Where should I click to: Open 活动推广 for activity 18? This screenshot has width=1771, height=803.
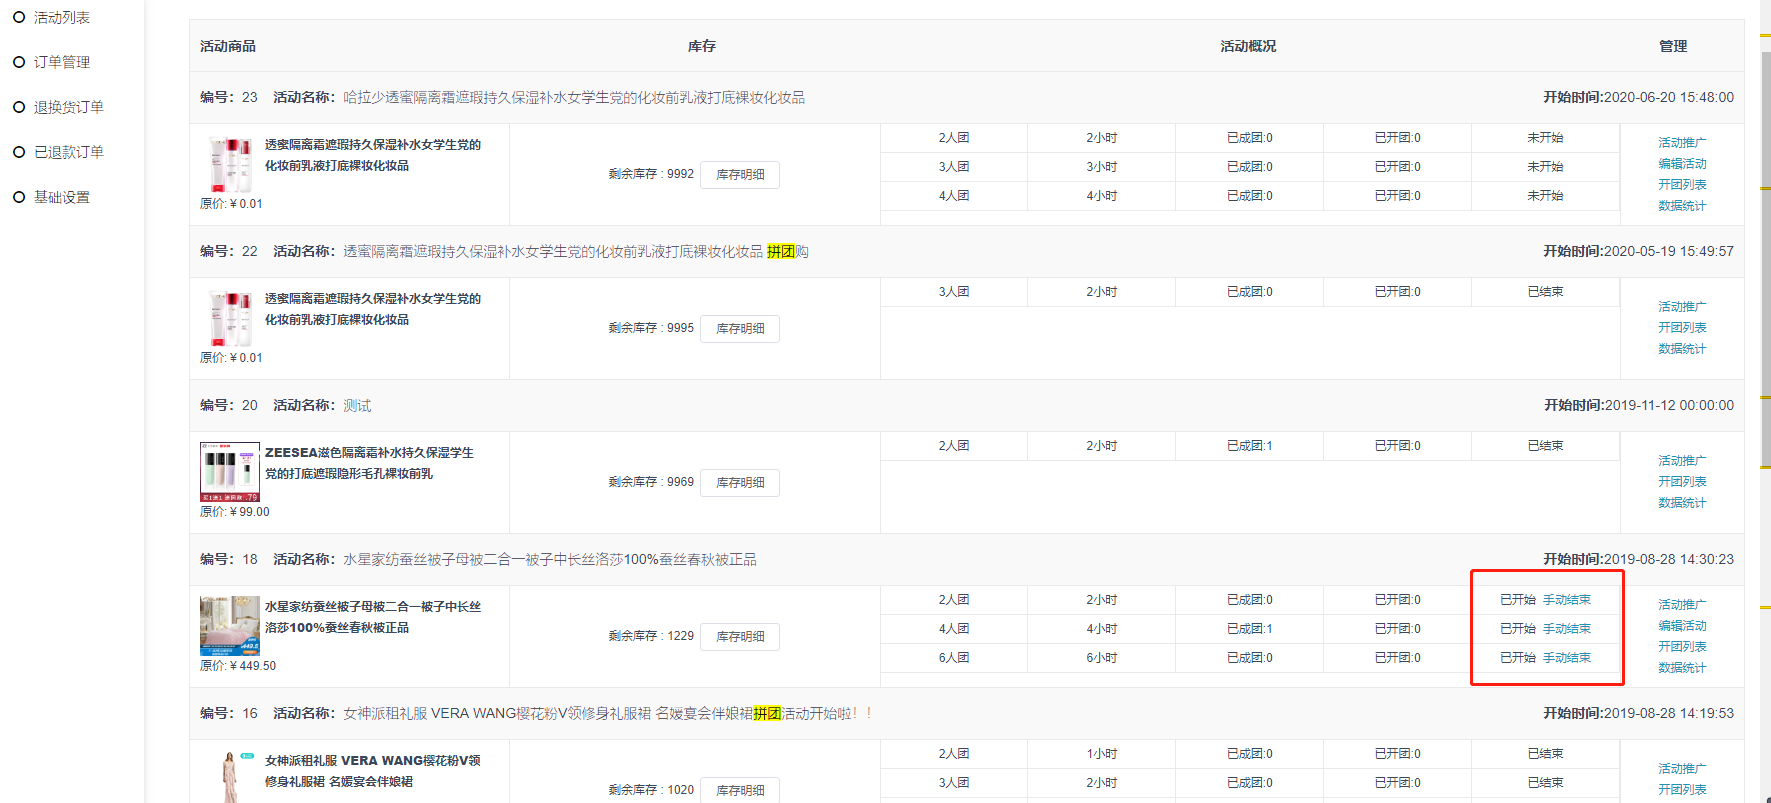coord(1682,604)
